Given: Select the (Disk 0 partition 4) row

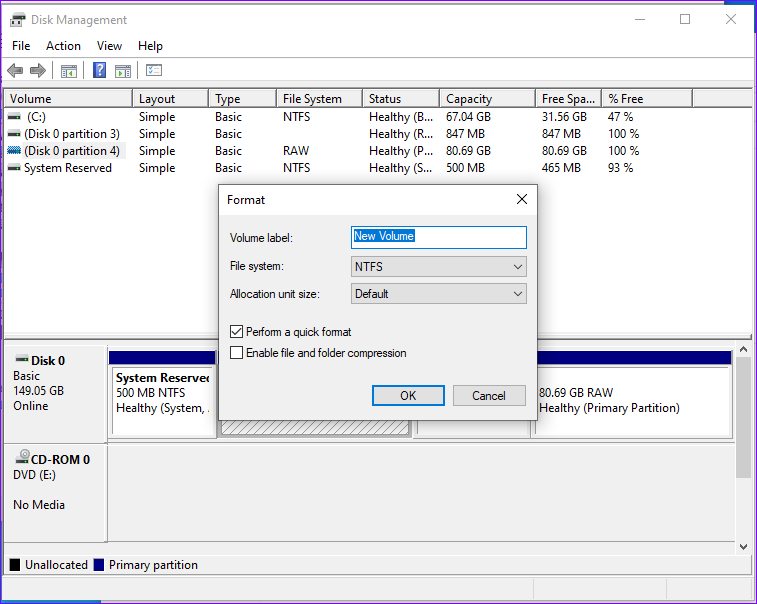Looking at the screenshot, I should [x=72, y=151].
